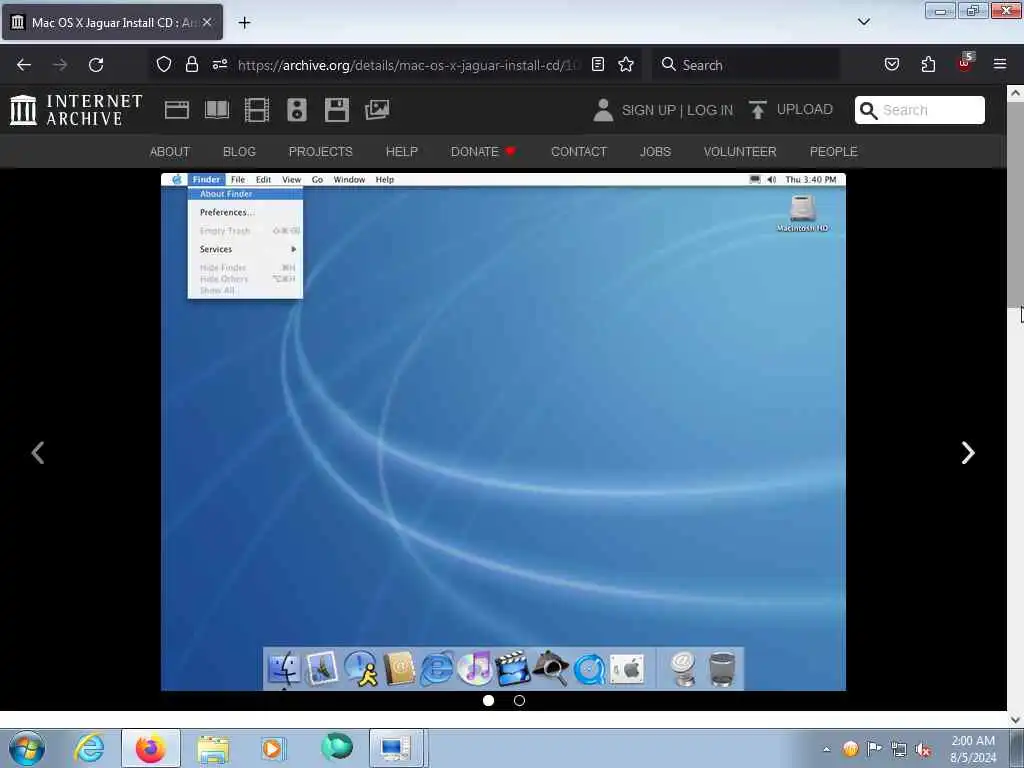Open the JOBS nav link
Viewport: 1024px width, 768px height.
click(x=655, y=152)
